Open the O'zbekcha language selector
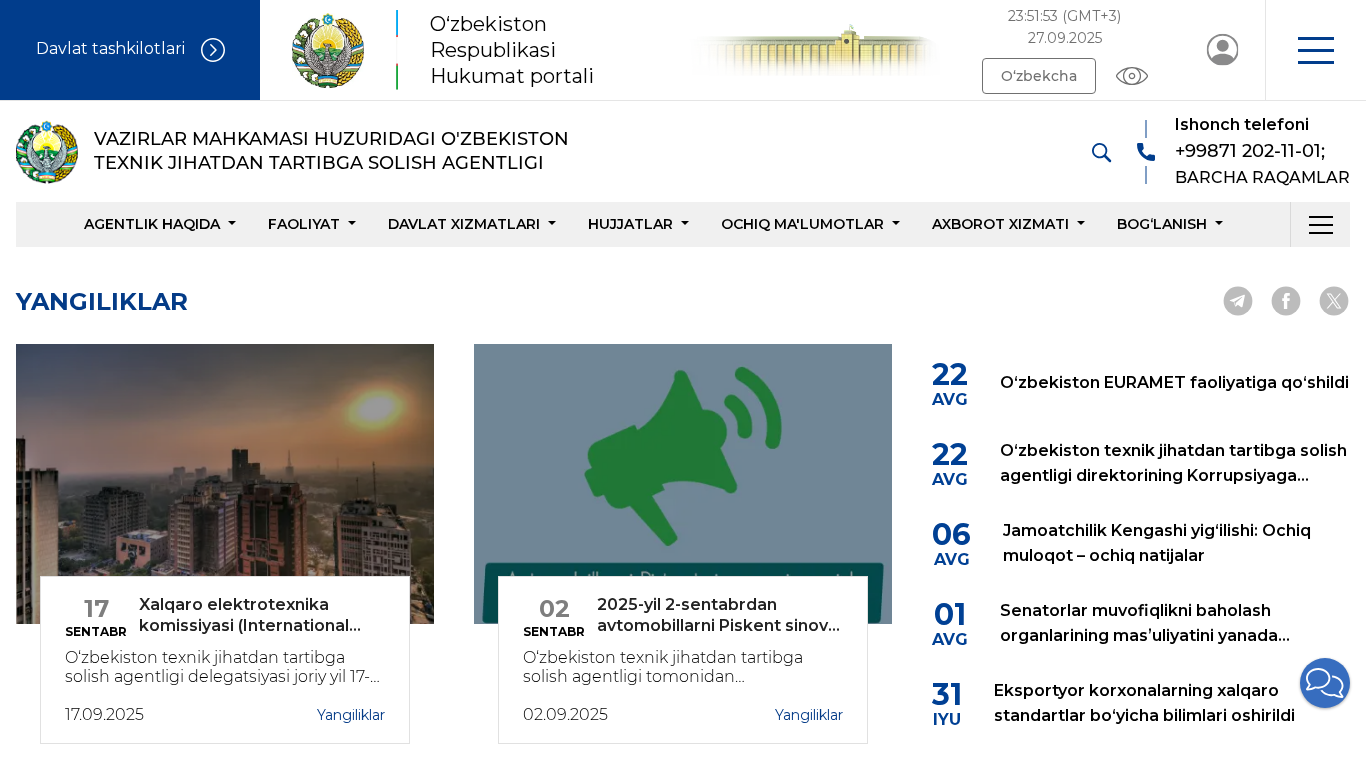The image size is (1366, 768). tap(1038, 76)
